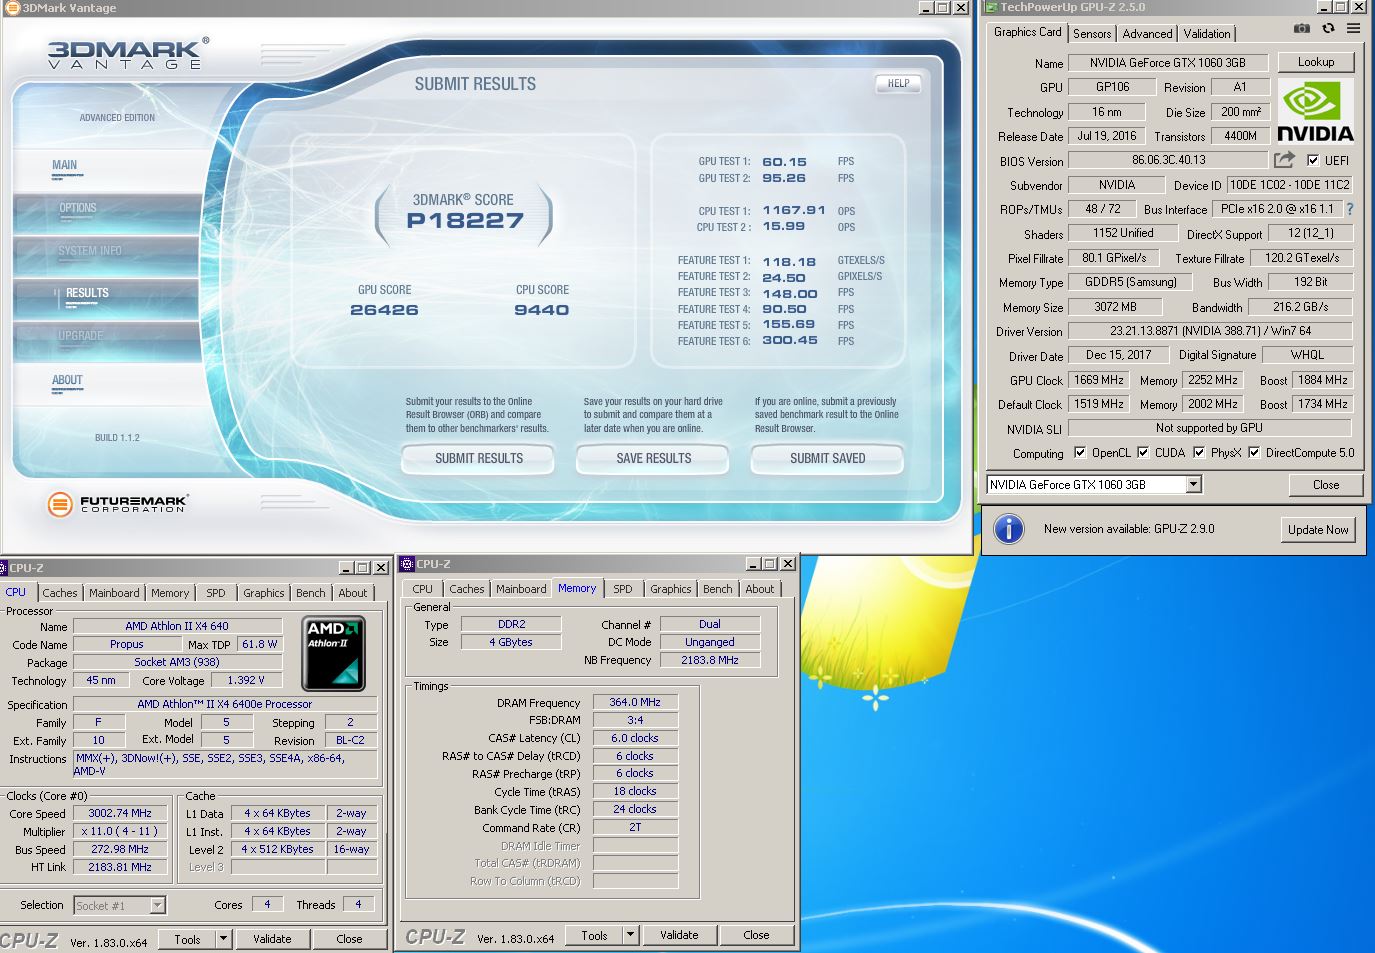The height and width of the screenshot is (953, 1375).
Task: Click the right CPU-Z Memory window title icon
Action: (x=408, y=564)
